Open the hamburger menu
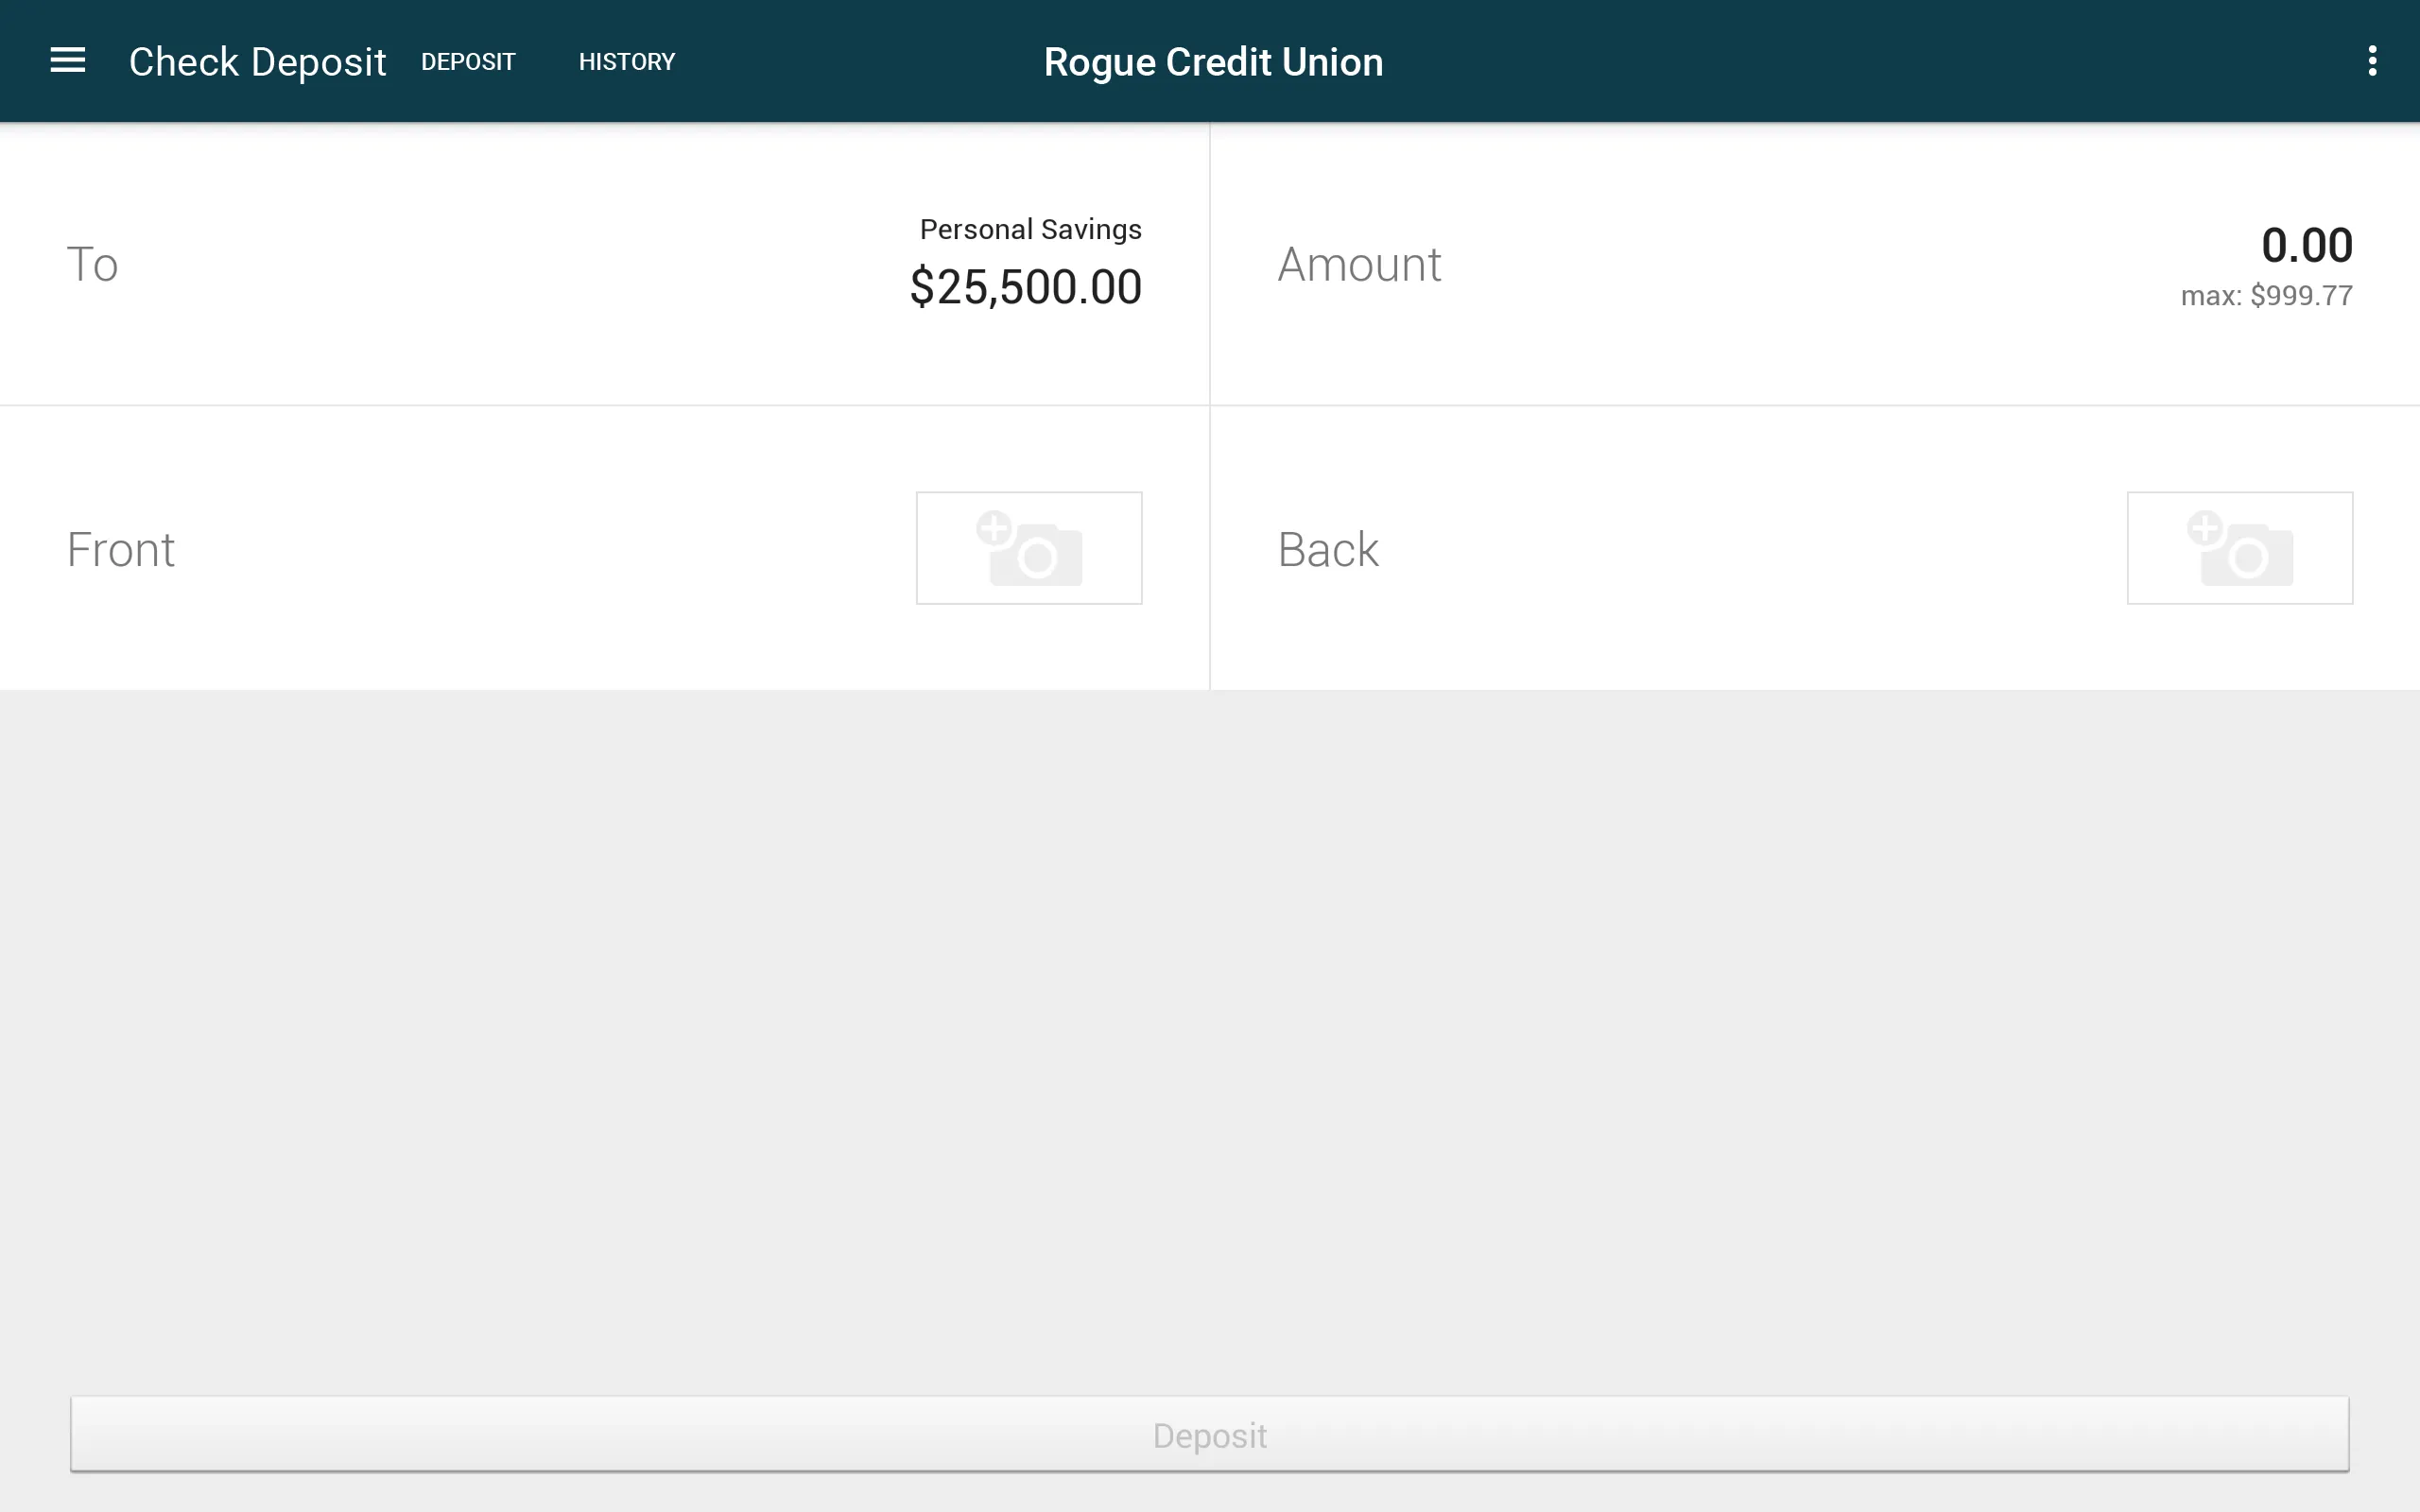The image size is (2420, 1512). pyautogui.click(x=68, y=60)
